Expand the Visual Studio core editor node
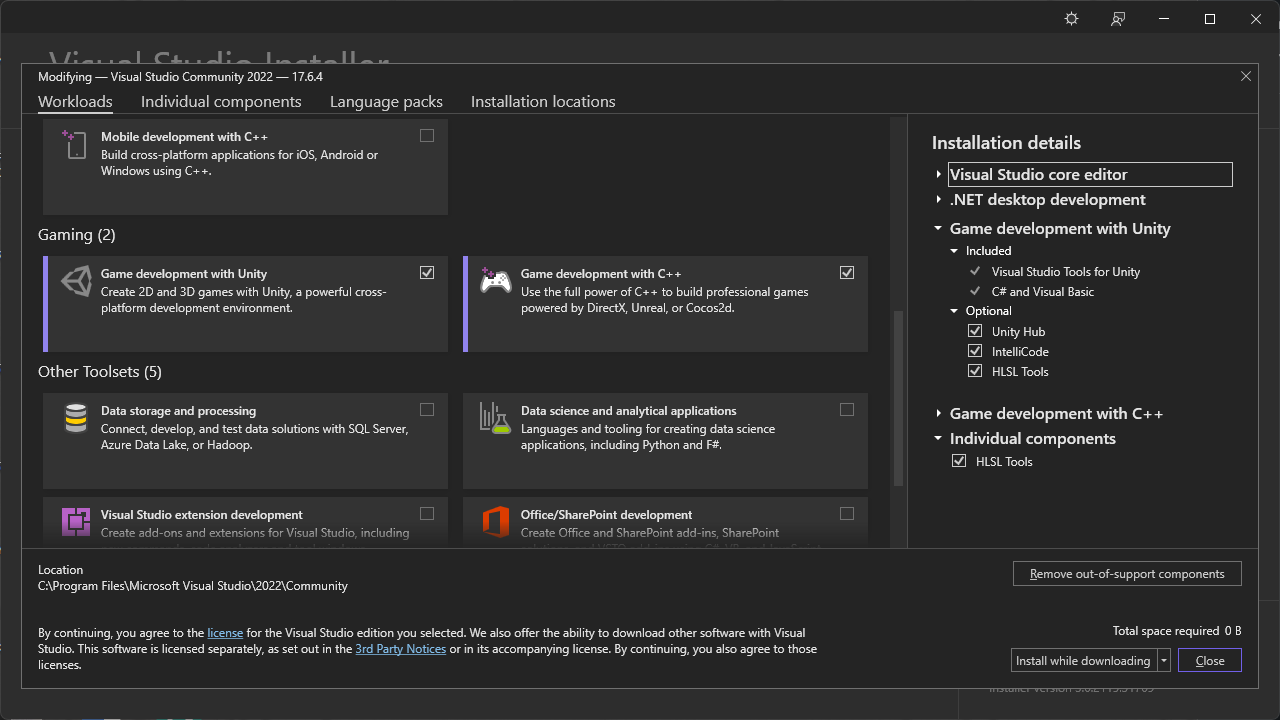This screenshot has width=1280, height=720. (x=938, y=174)
